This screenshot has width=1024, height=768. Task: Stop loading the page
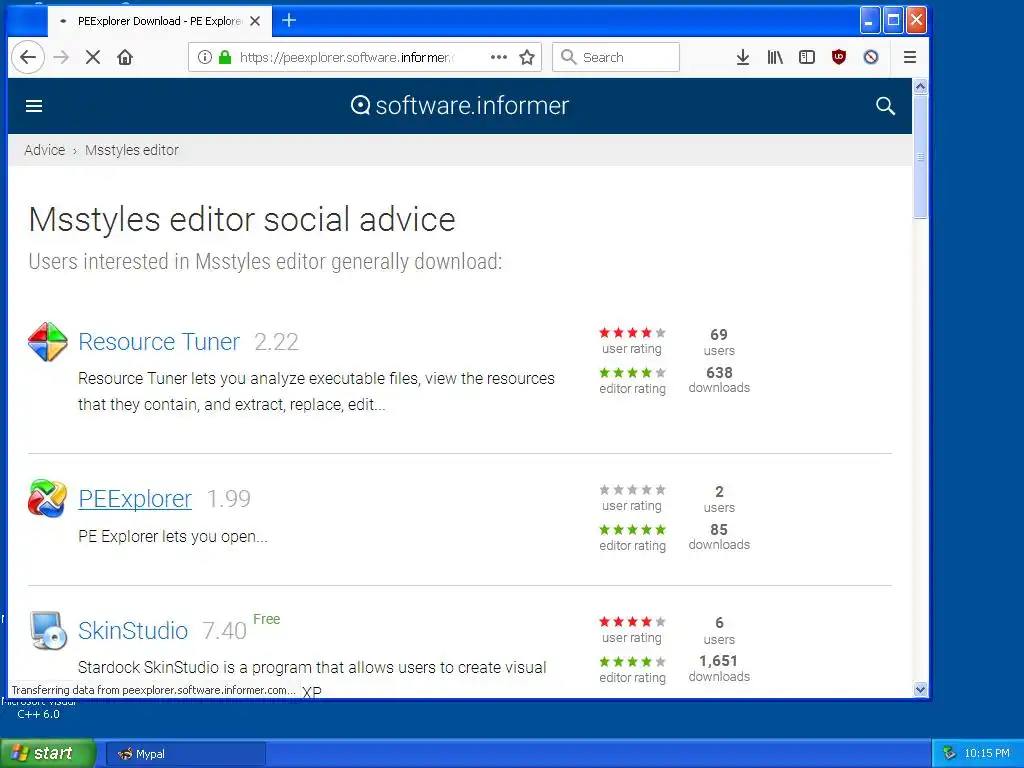93,57
